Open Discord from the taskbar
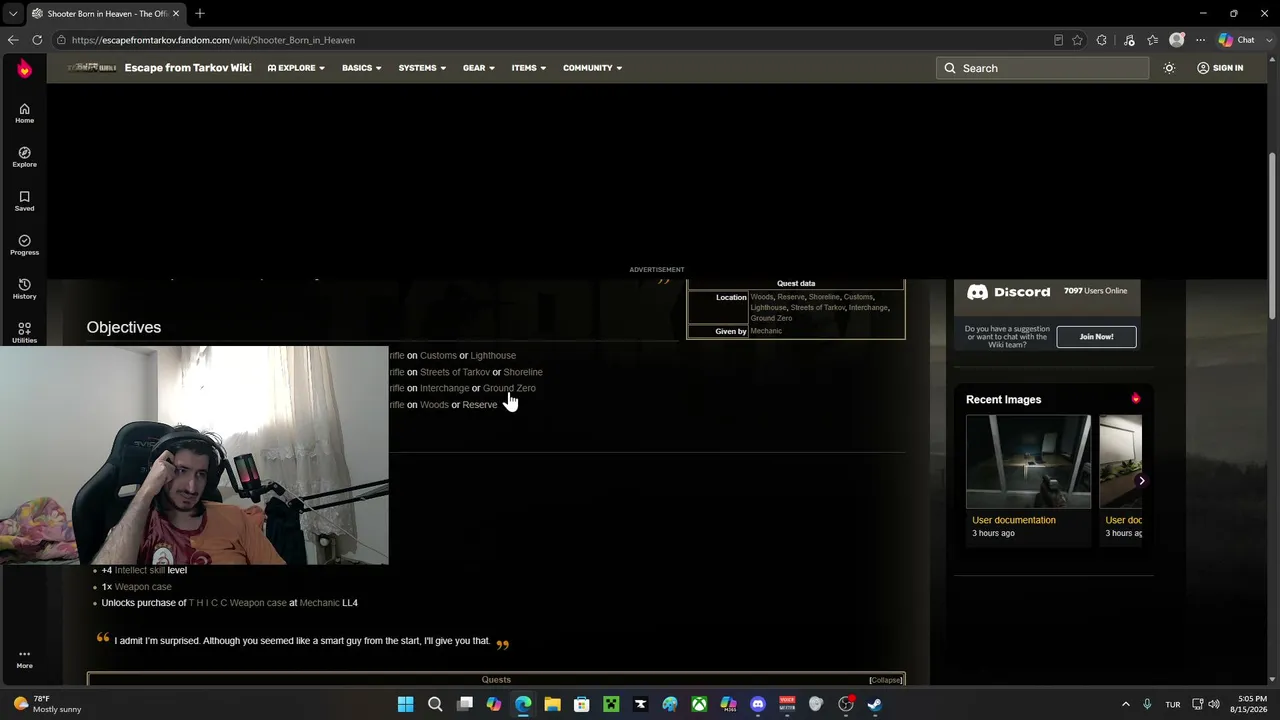The width and height of the screenshot is (1280, 720). click(x=758, y=704)
